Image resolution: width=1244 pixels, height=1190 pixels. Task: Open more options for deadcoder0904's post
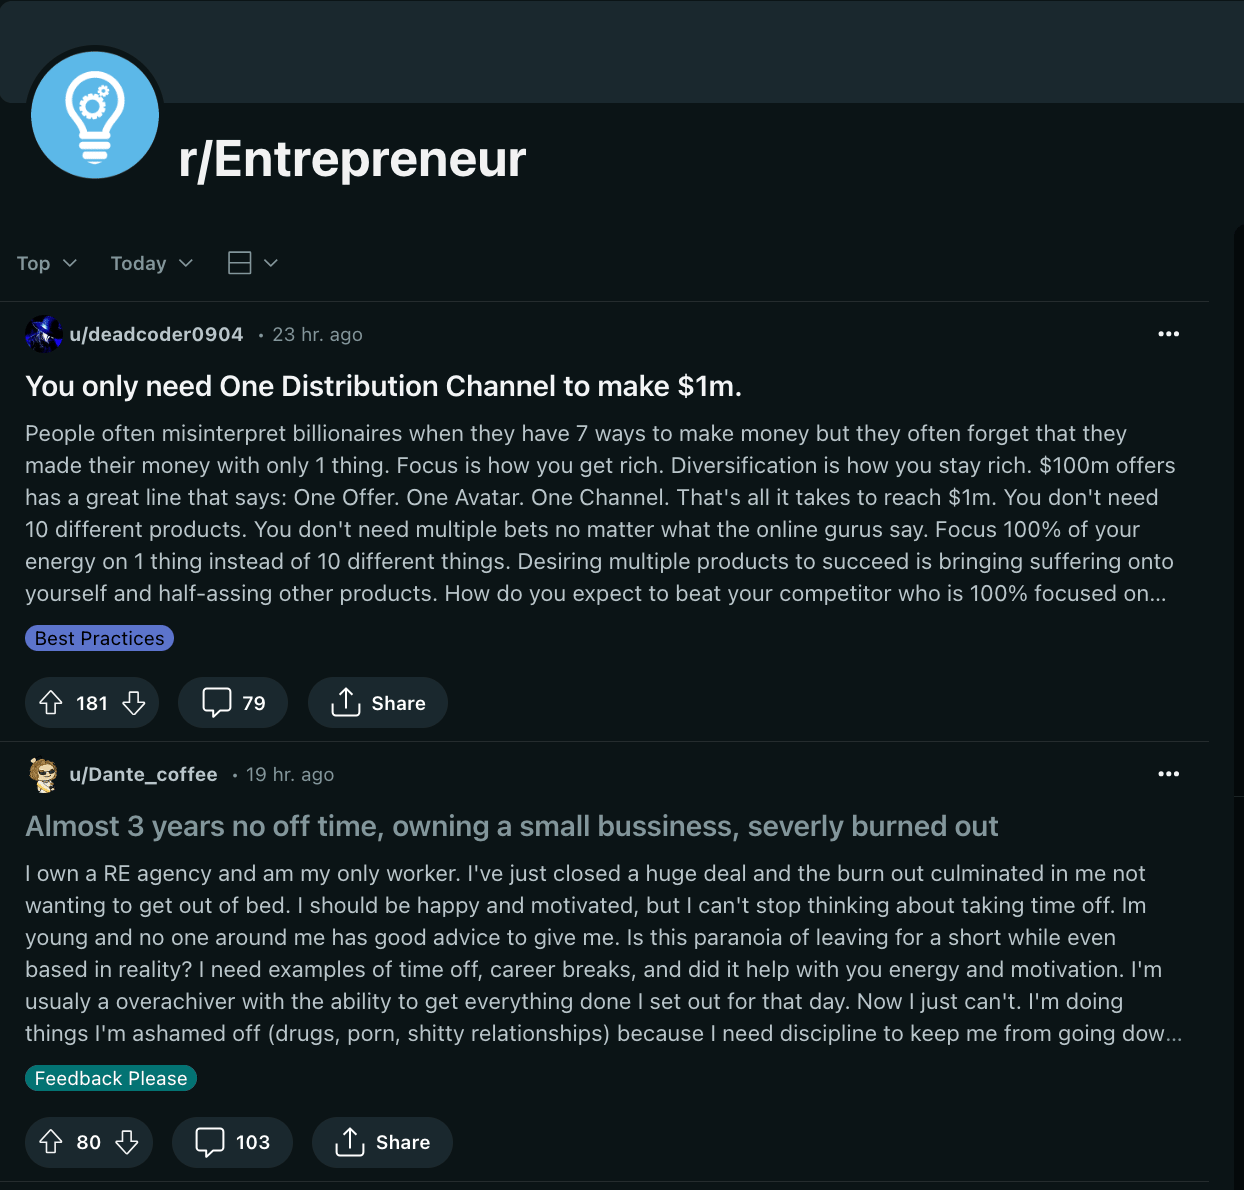pyautogui.click(x=1168, y=334)
